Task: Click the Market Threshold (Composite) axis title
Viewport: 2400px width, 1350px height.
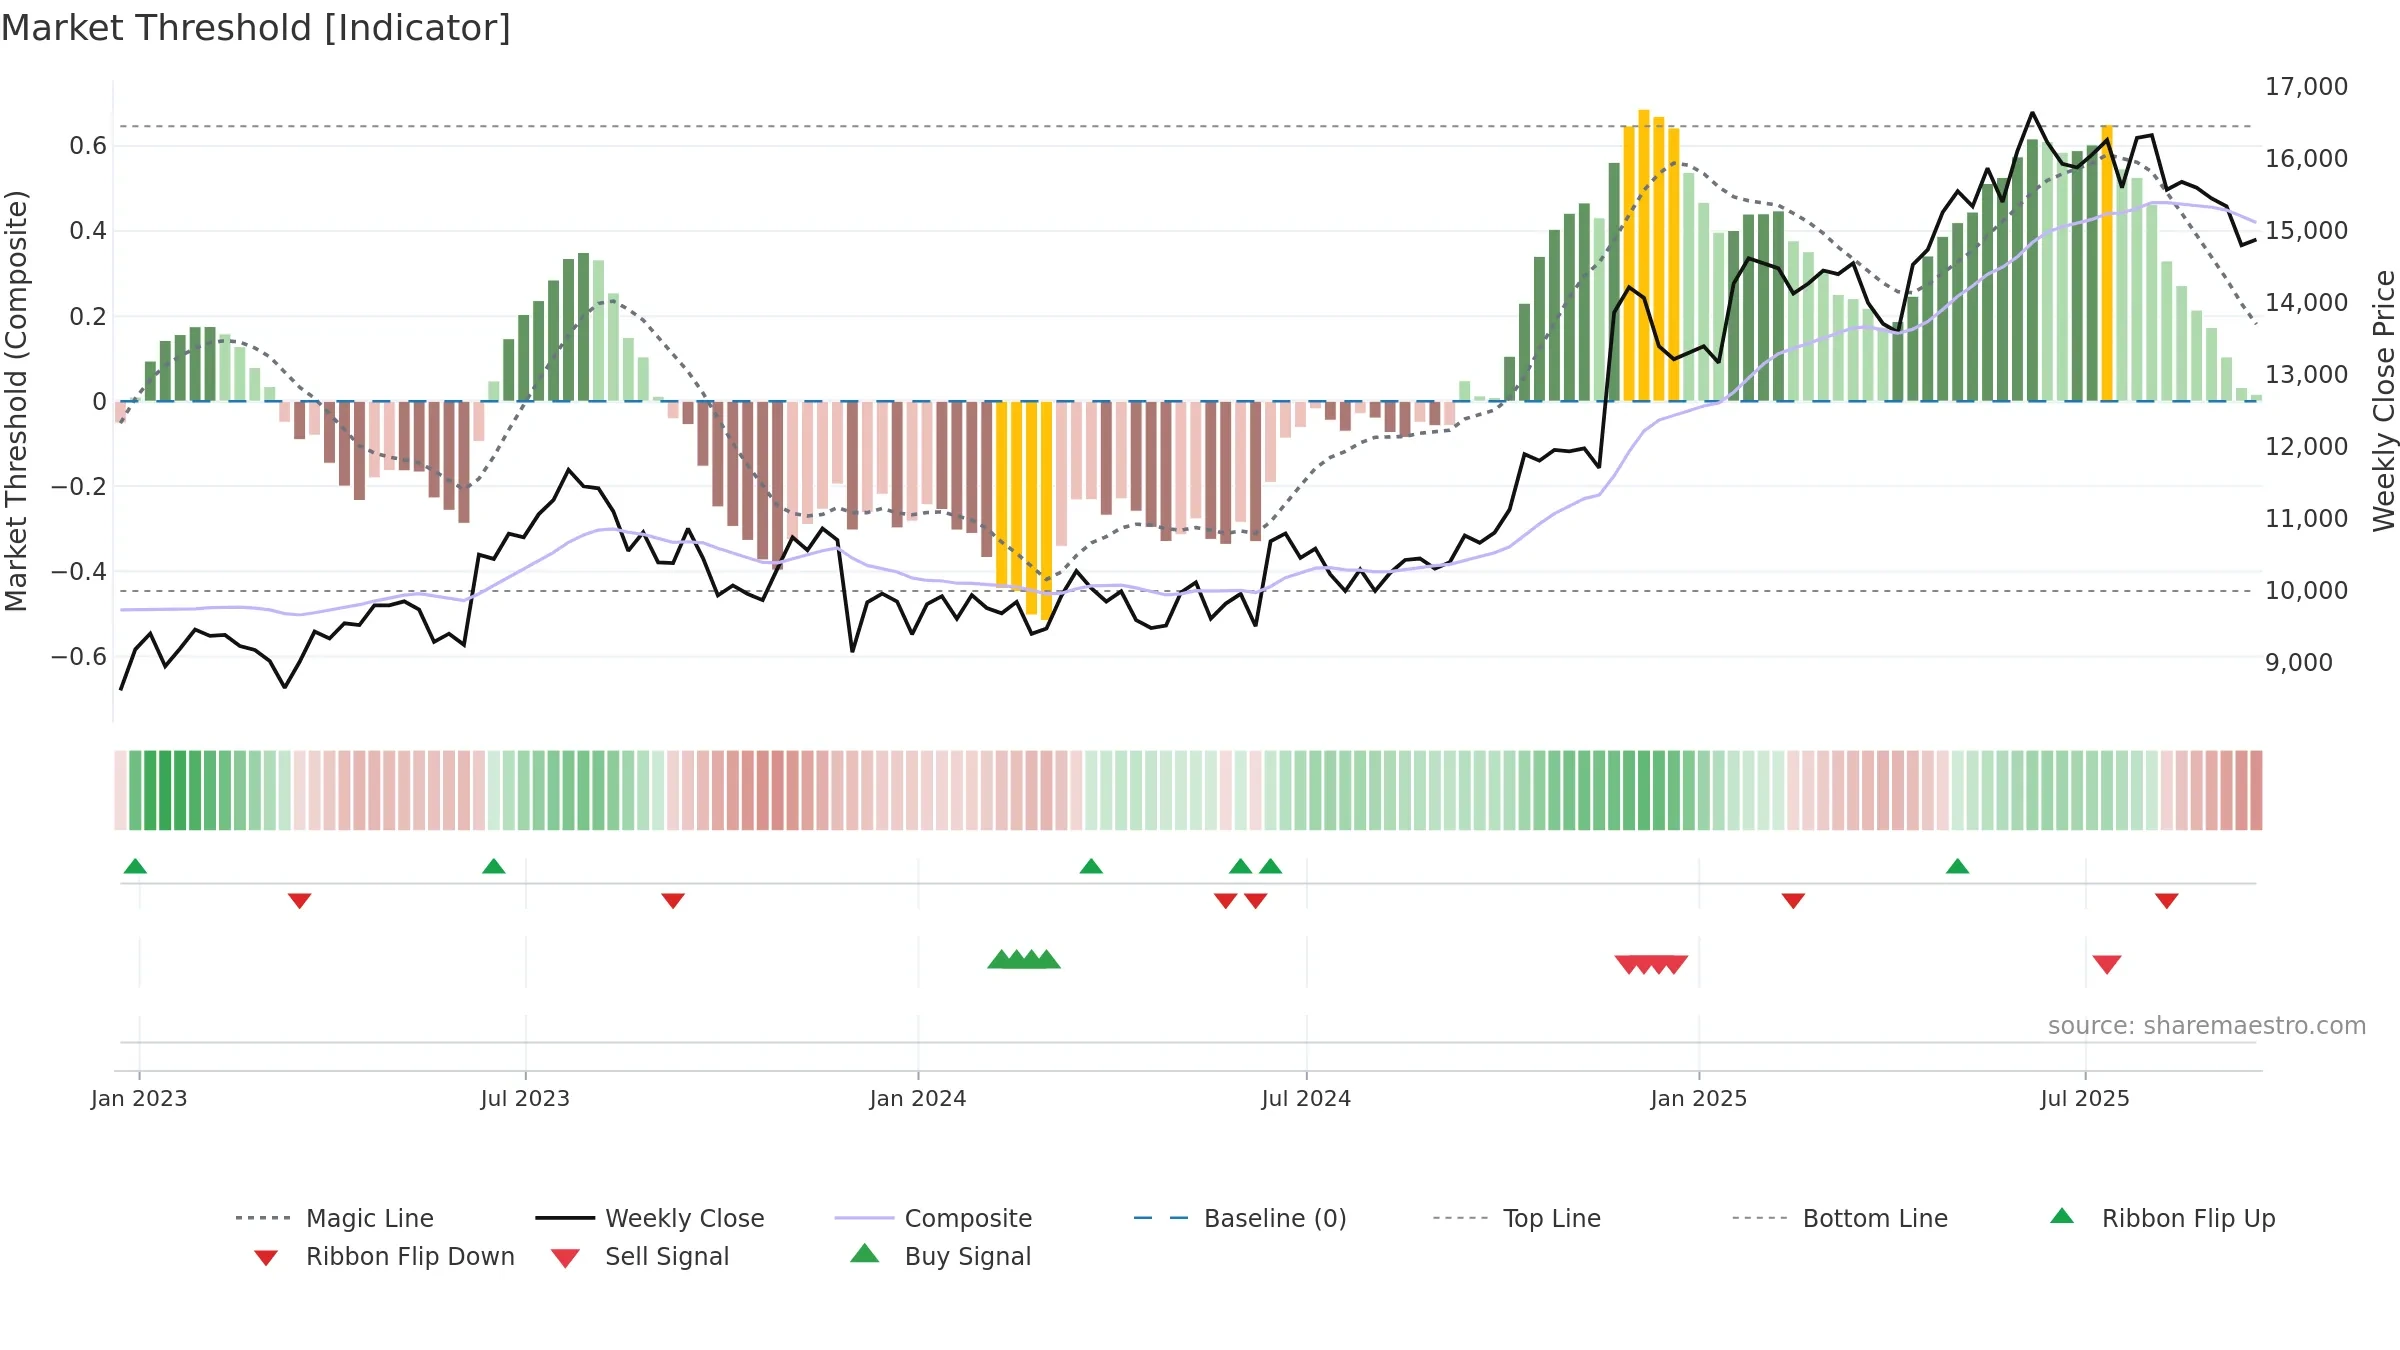Action: tap(16, 401)
